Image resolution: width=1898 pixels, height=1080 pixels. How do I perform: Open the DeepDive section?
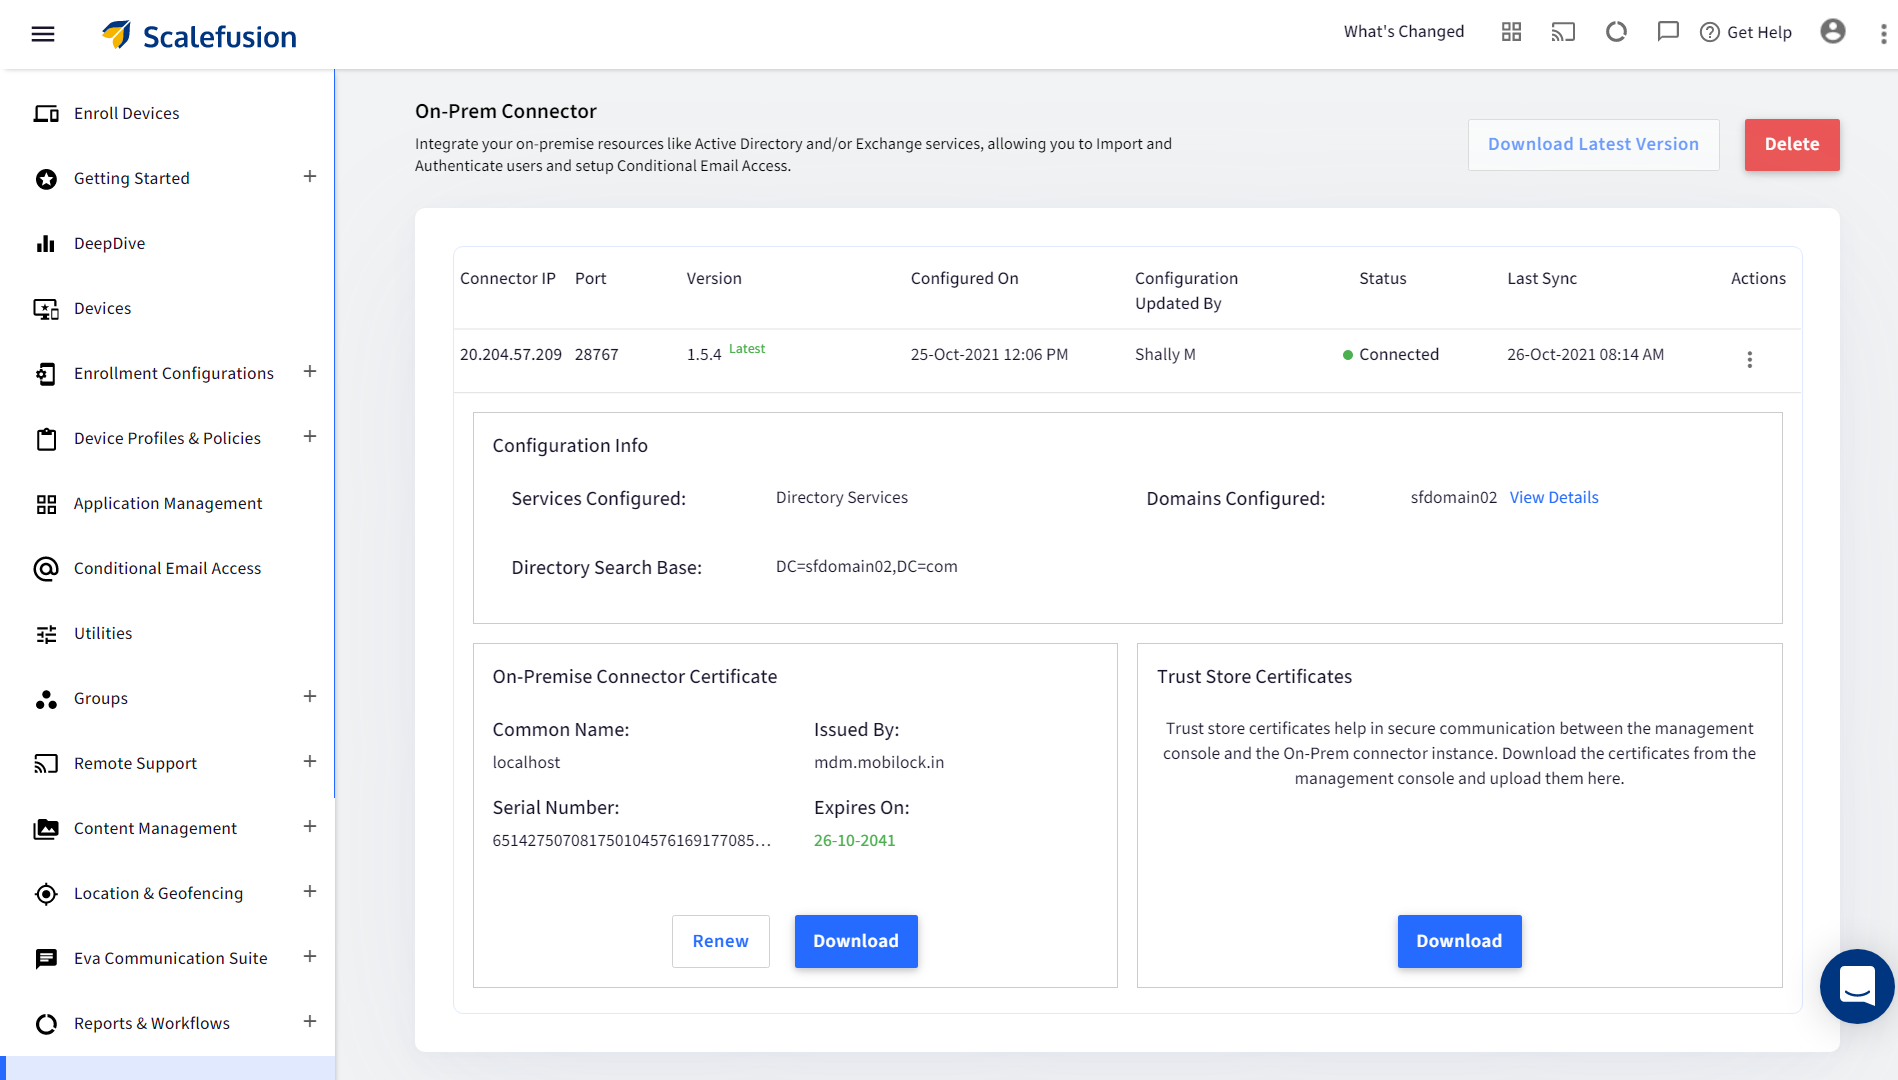pos(110,244)
